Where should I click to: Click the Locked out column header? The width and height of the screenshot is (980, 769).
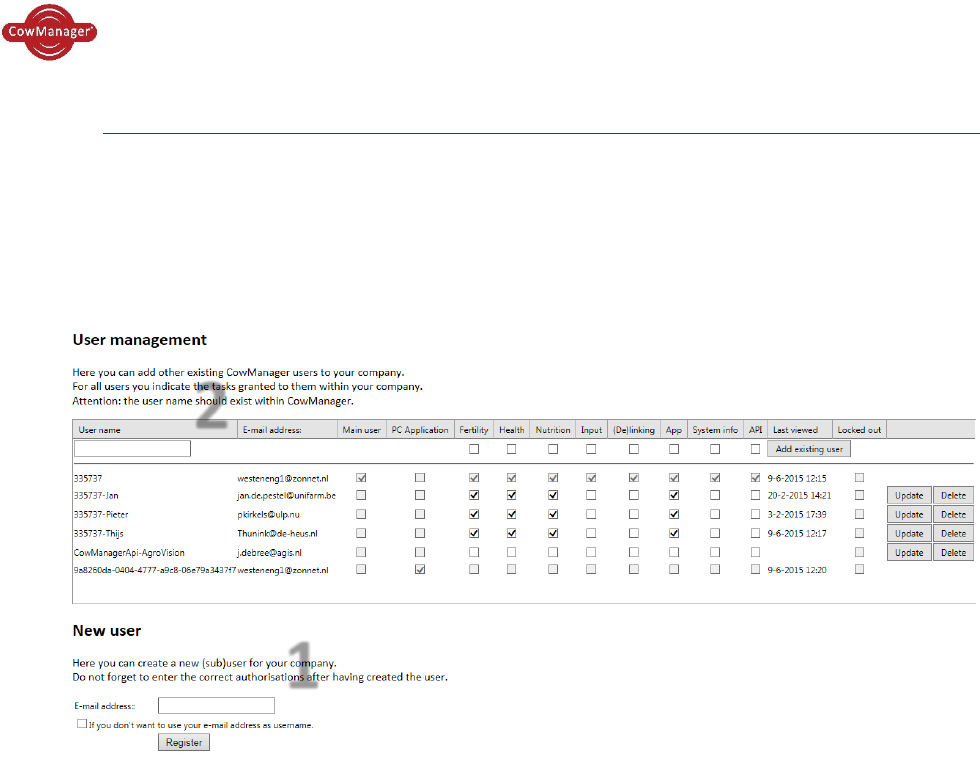click(x=859, y=430)
